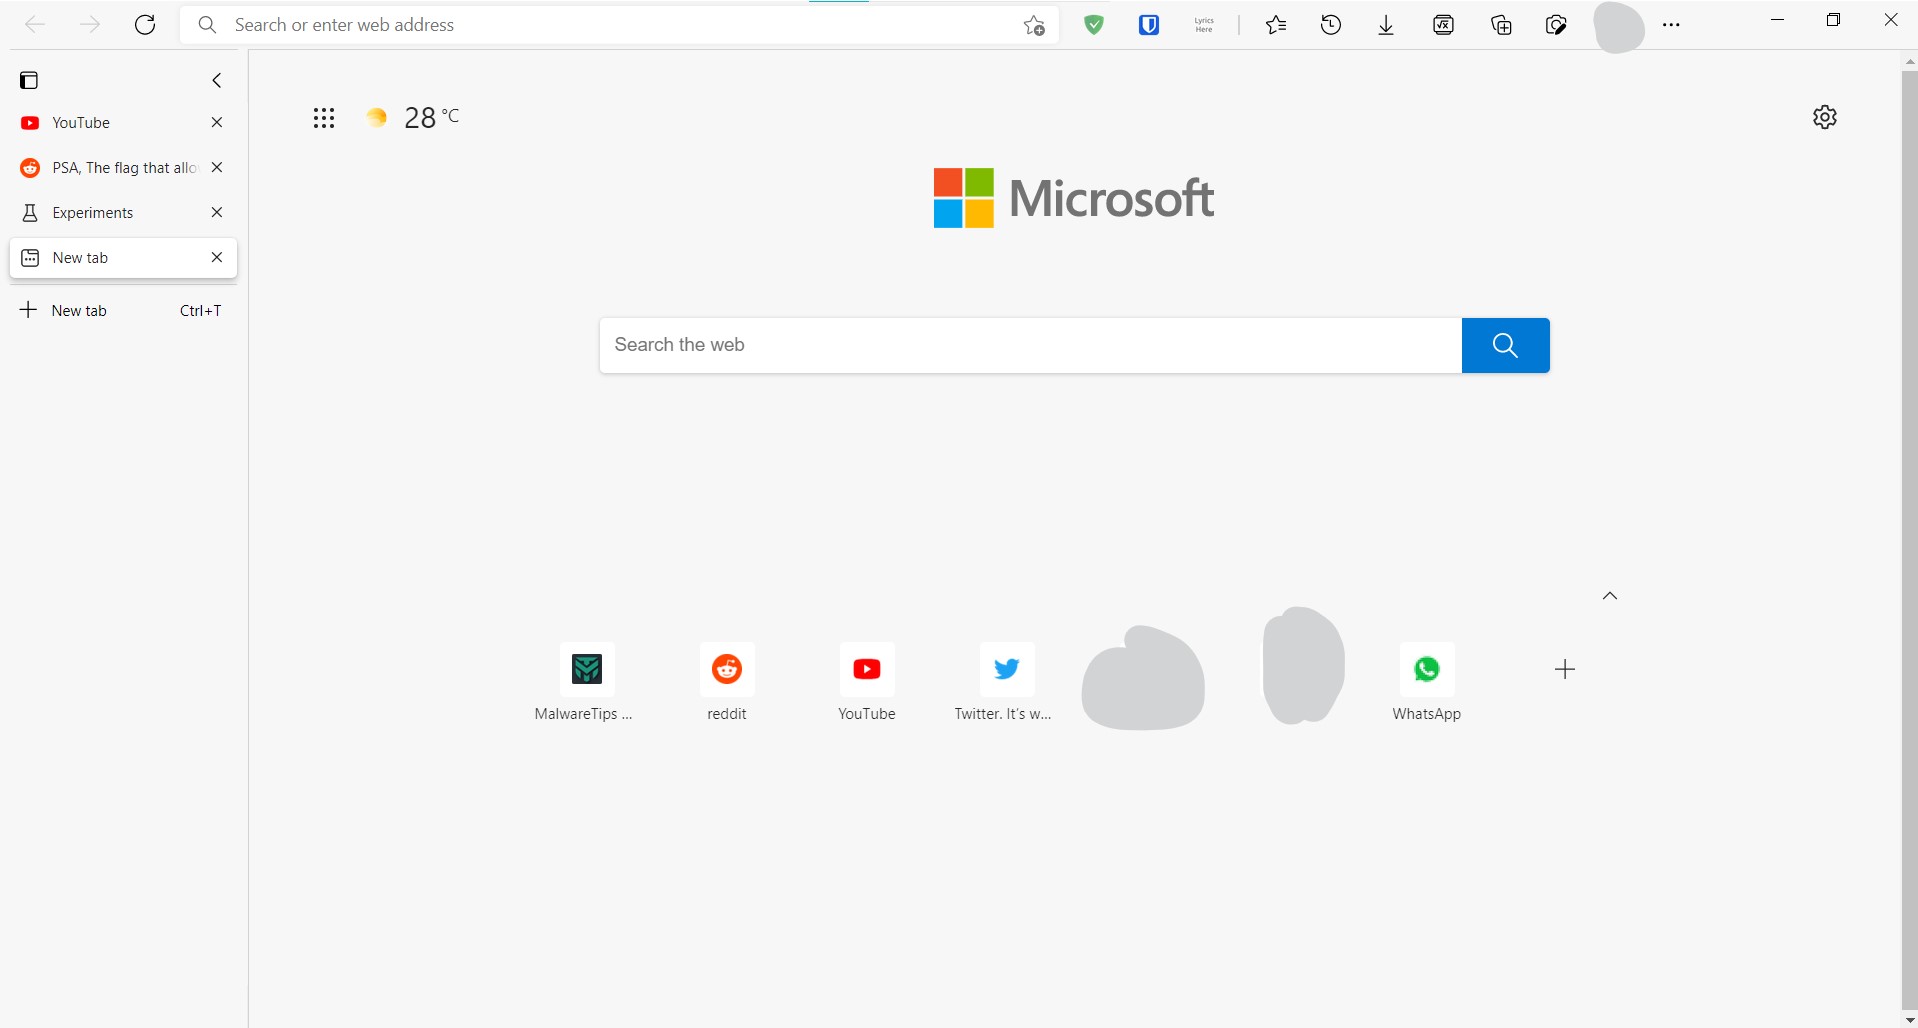This screenshot has height=1028, width=1918.
Task: Close the PSA reddit tab
Action: coord(217,167)
